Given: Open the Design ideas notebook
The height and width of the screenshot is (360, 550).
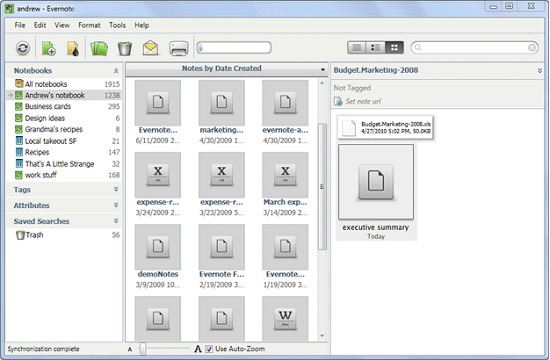Looking at the screenshot, I should coord(64,118).
